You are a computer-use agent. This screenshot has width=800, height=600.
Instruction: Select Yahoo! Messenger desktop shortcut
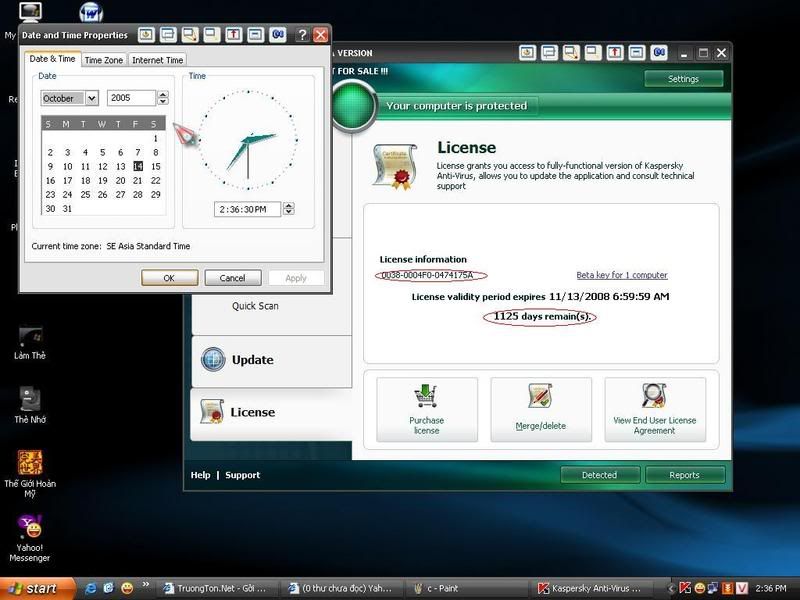tap(30, 539)
